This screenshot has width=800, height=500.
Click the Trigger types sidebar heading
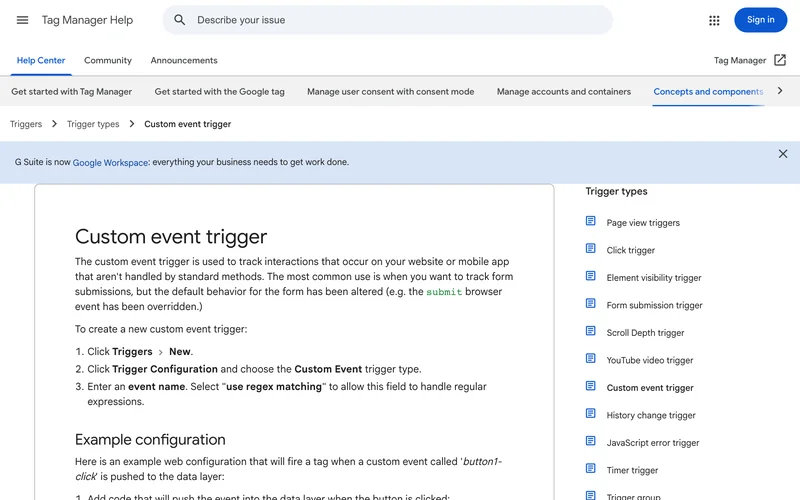coord(616,191)
